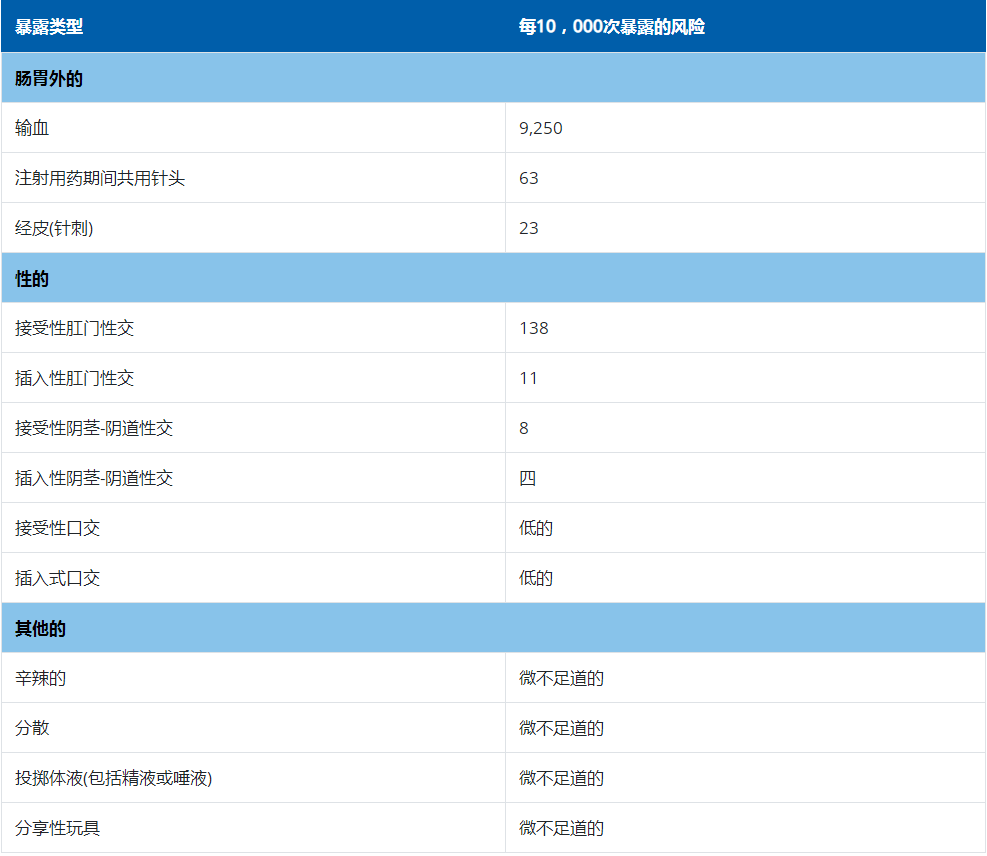987x856 pixels.
Task: Select the value 63
Action: point(529,178)
